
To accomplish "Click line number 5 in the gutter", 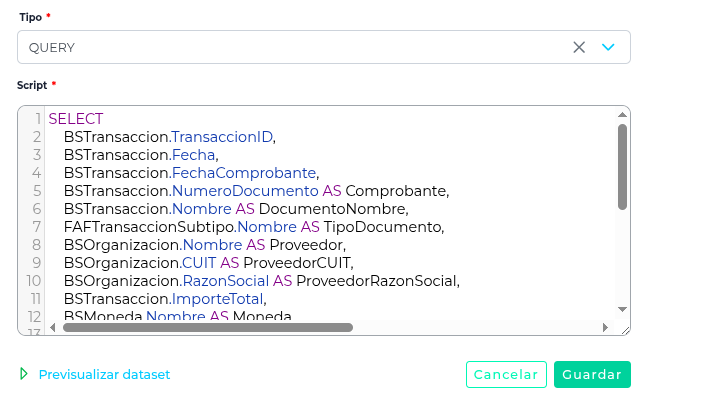I will [x=36, y=190].
